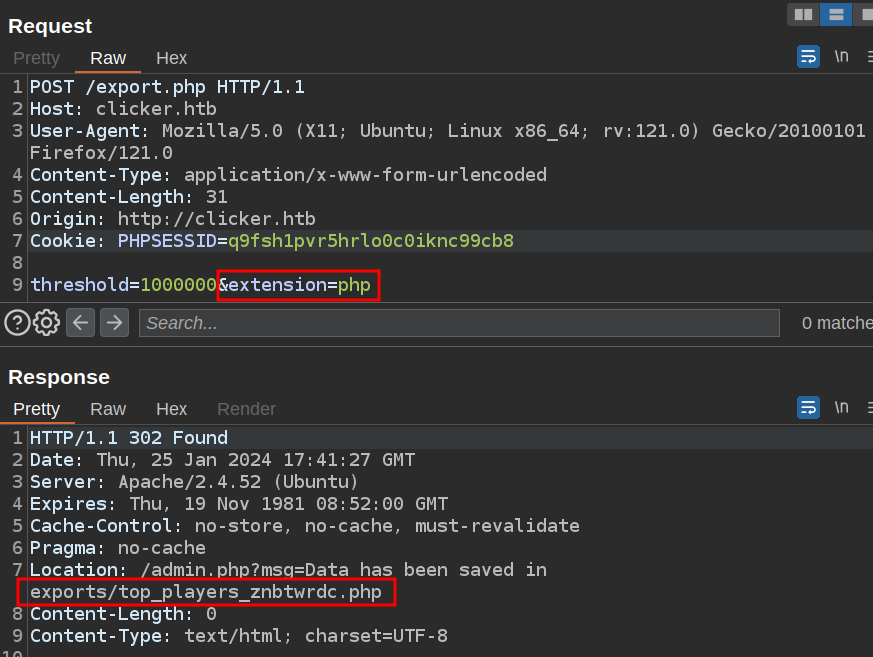873x657 pixels.
Task: Select the top-bottom split layout icon
Action: [x=835, y=14]
